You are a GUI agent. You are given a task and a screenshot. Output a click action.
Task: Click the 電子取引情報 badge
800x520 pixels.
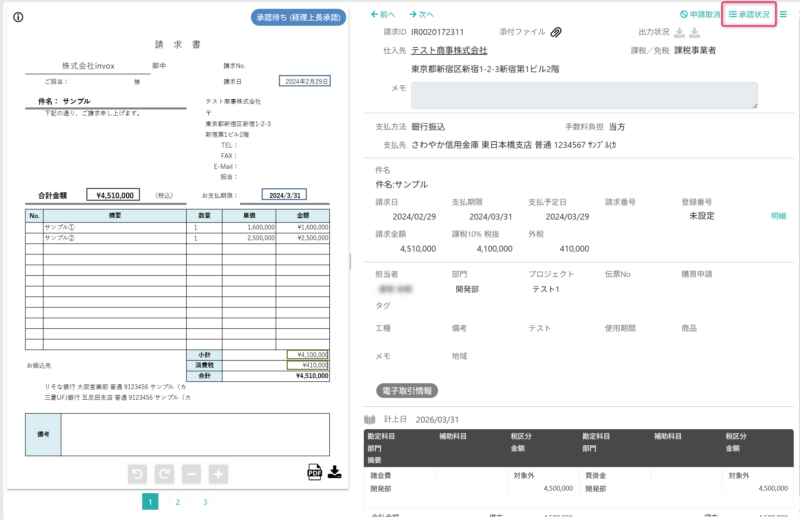tap(407, 391)
